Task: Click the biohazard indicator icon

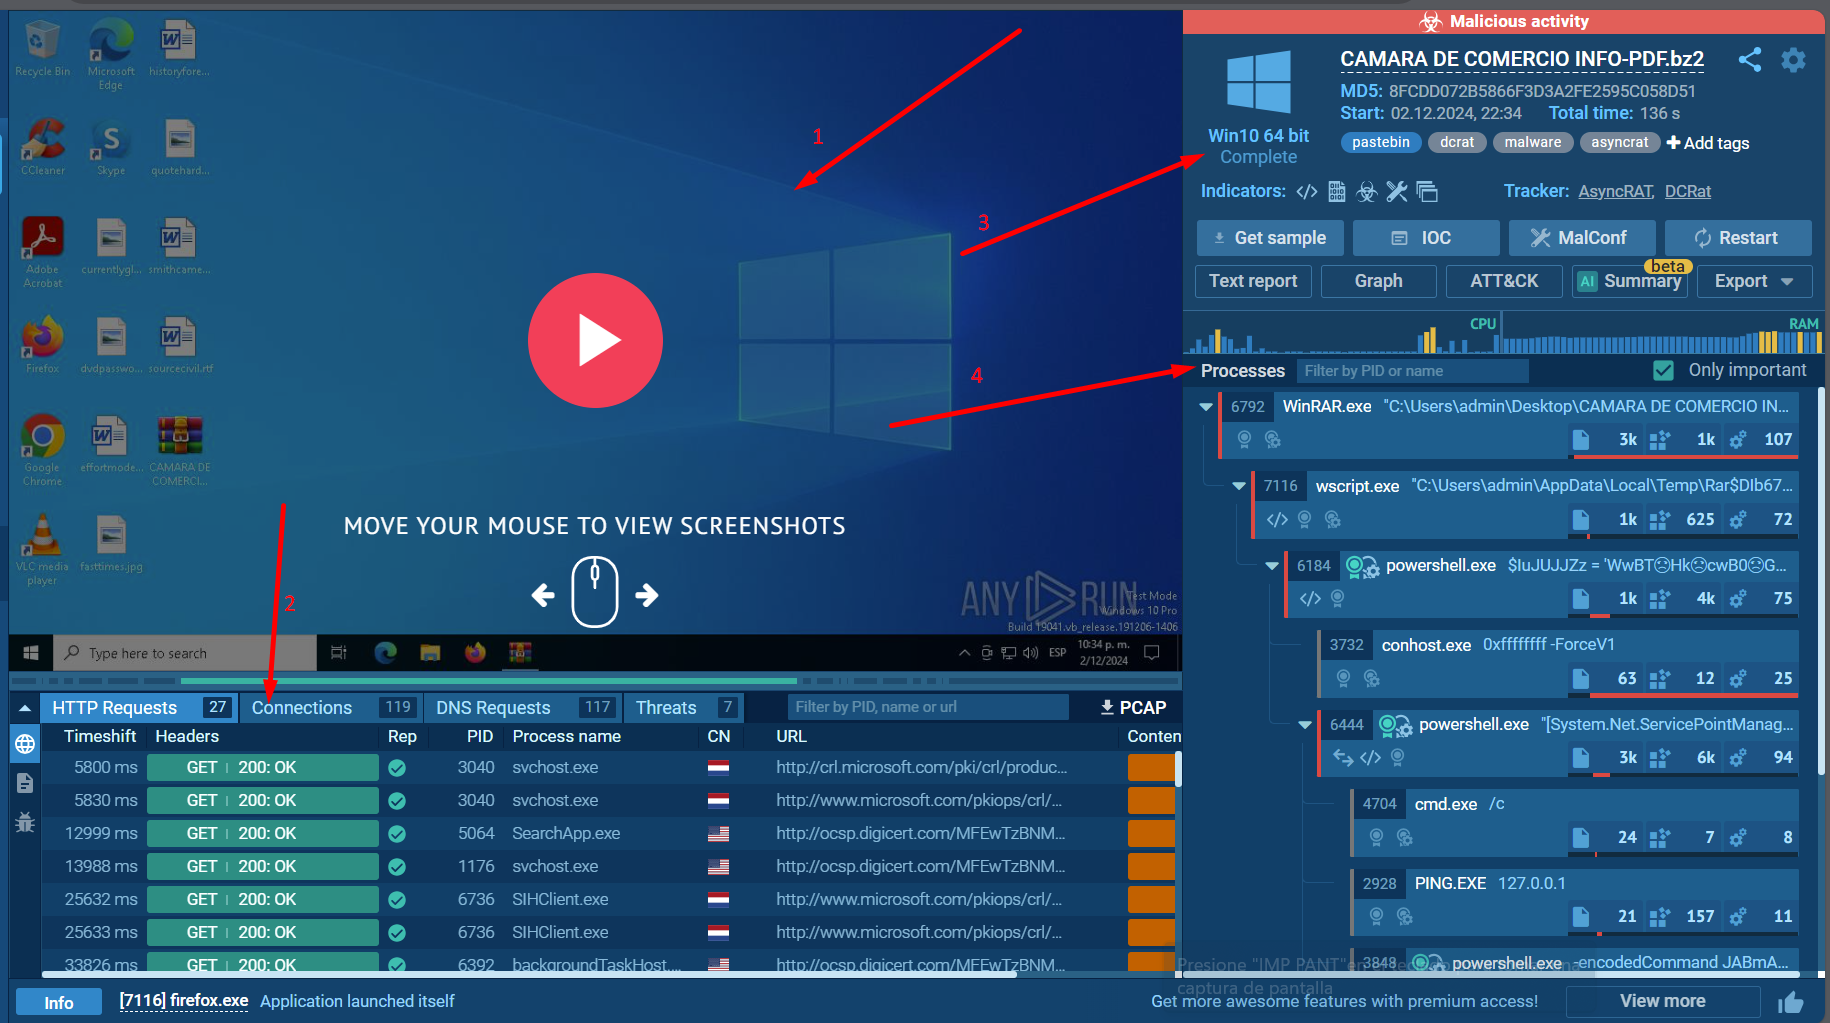Action: [x=1366, y=191]
